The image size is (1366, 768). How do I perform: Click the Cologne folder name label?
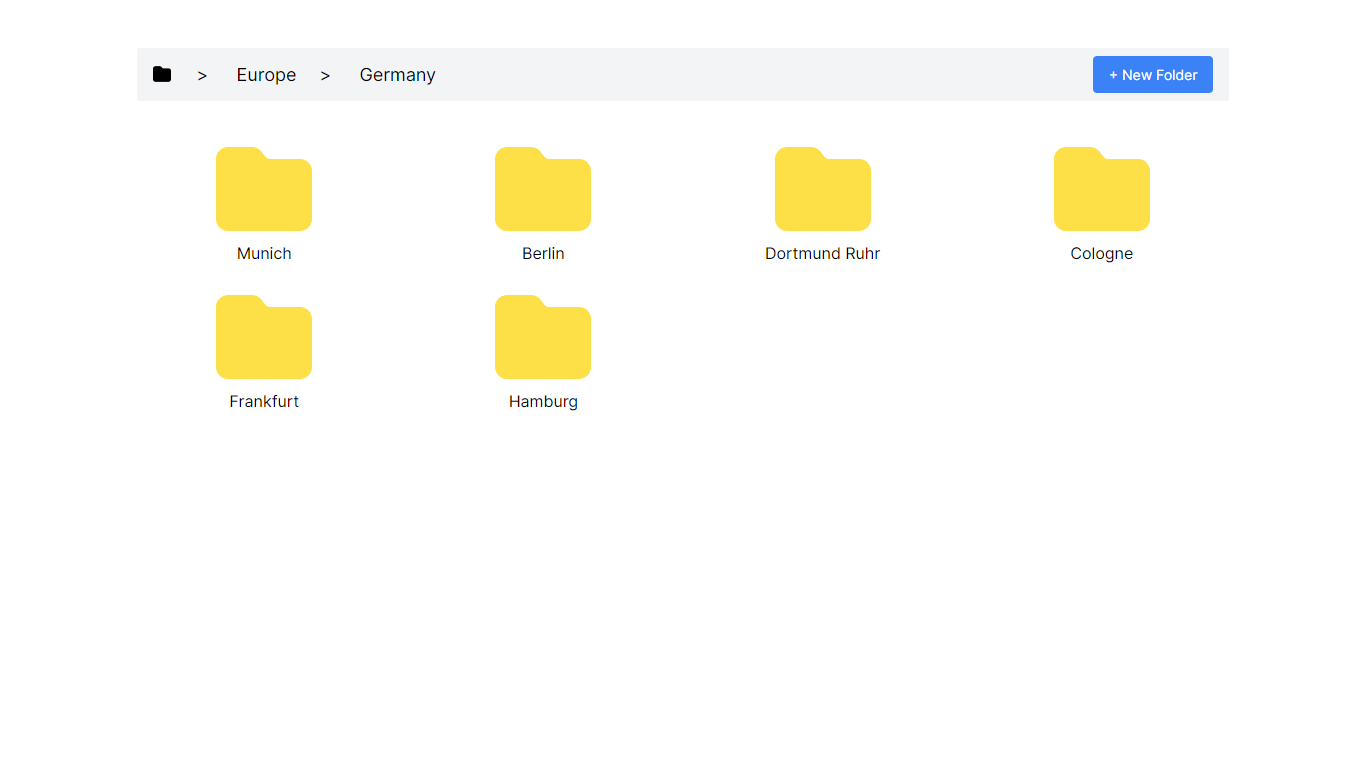(1101, 254)
